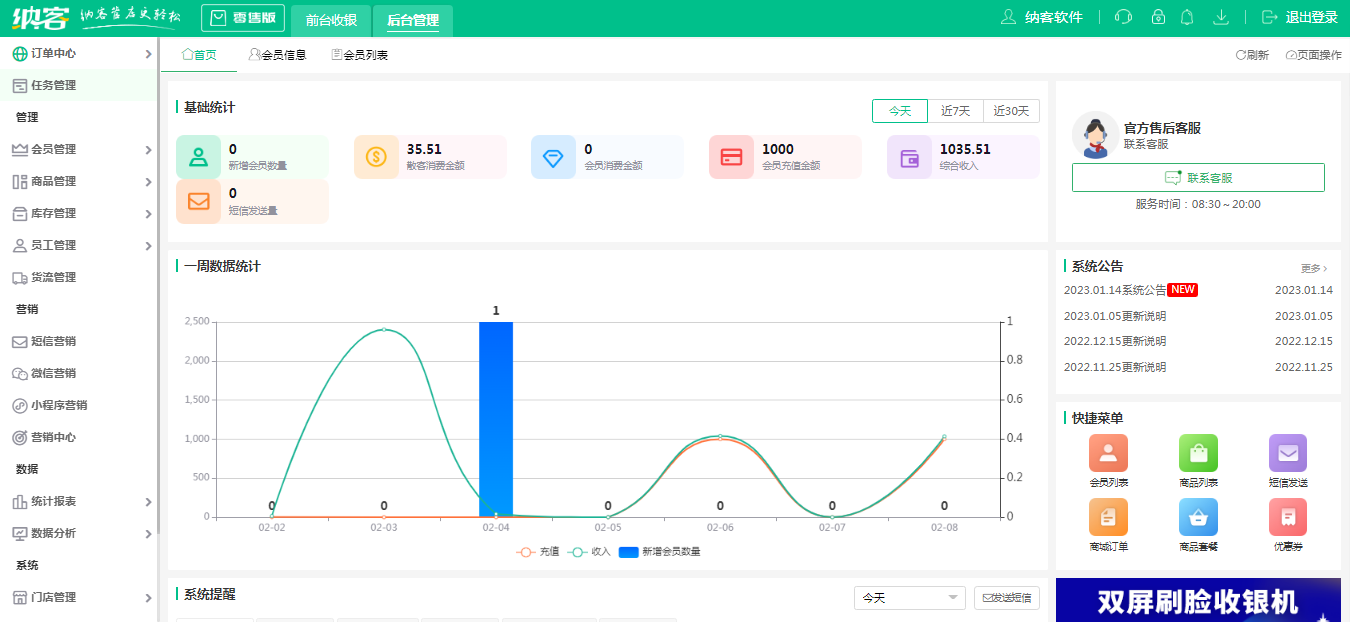Toggle the 充值 legend series
Image resolution: width=1350 pixels, height=622 pixels.
pyautogui.click(x=538, y=551)
